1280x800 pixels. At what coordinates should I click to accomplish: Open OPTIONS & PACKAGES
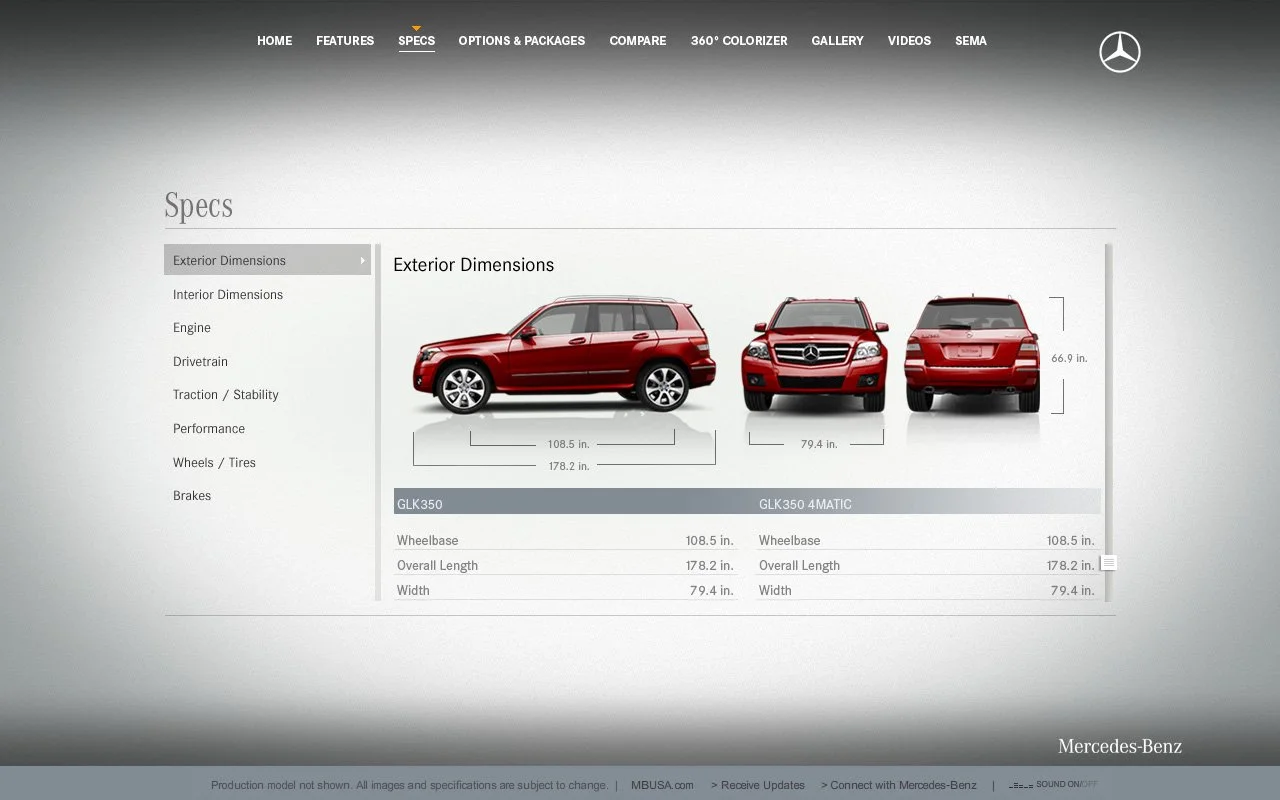click(x=522, y=41)
